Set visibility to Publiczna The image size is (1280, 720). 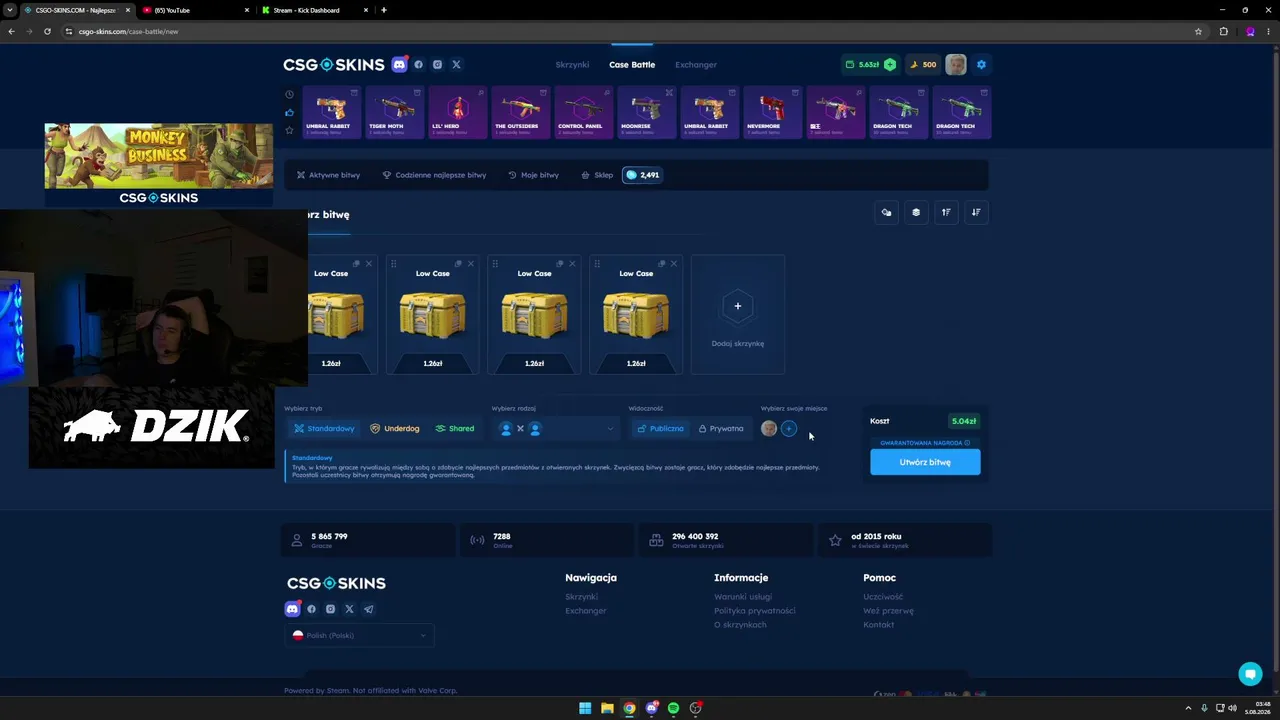(660, 429)
